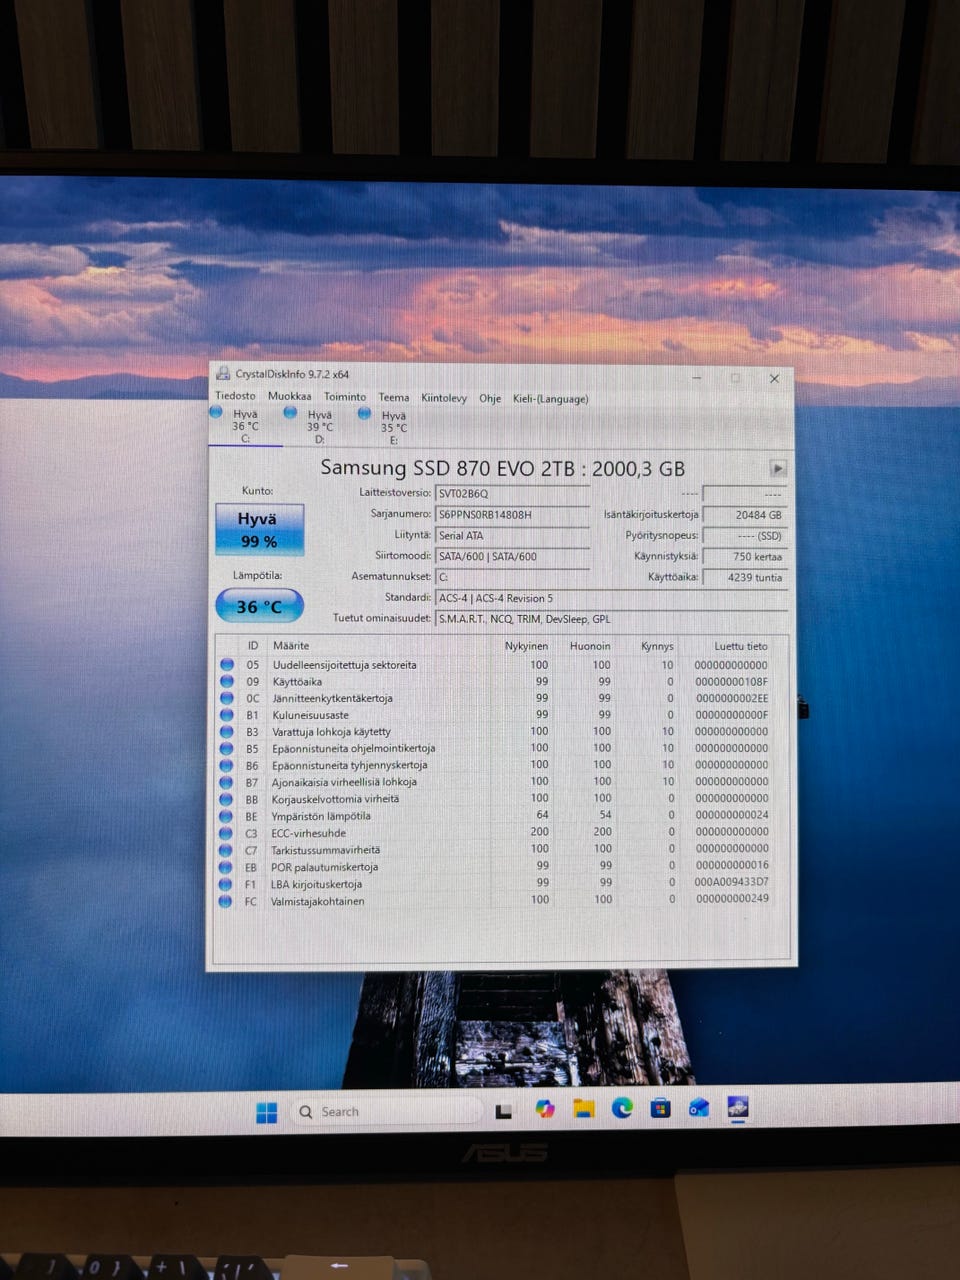Viewport: 960px width, 1280px height.
Task: Click the 4239 tuntia power-on hours value
Action: 745,577
